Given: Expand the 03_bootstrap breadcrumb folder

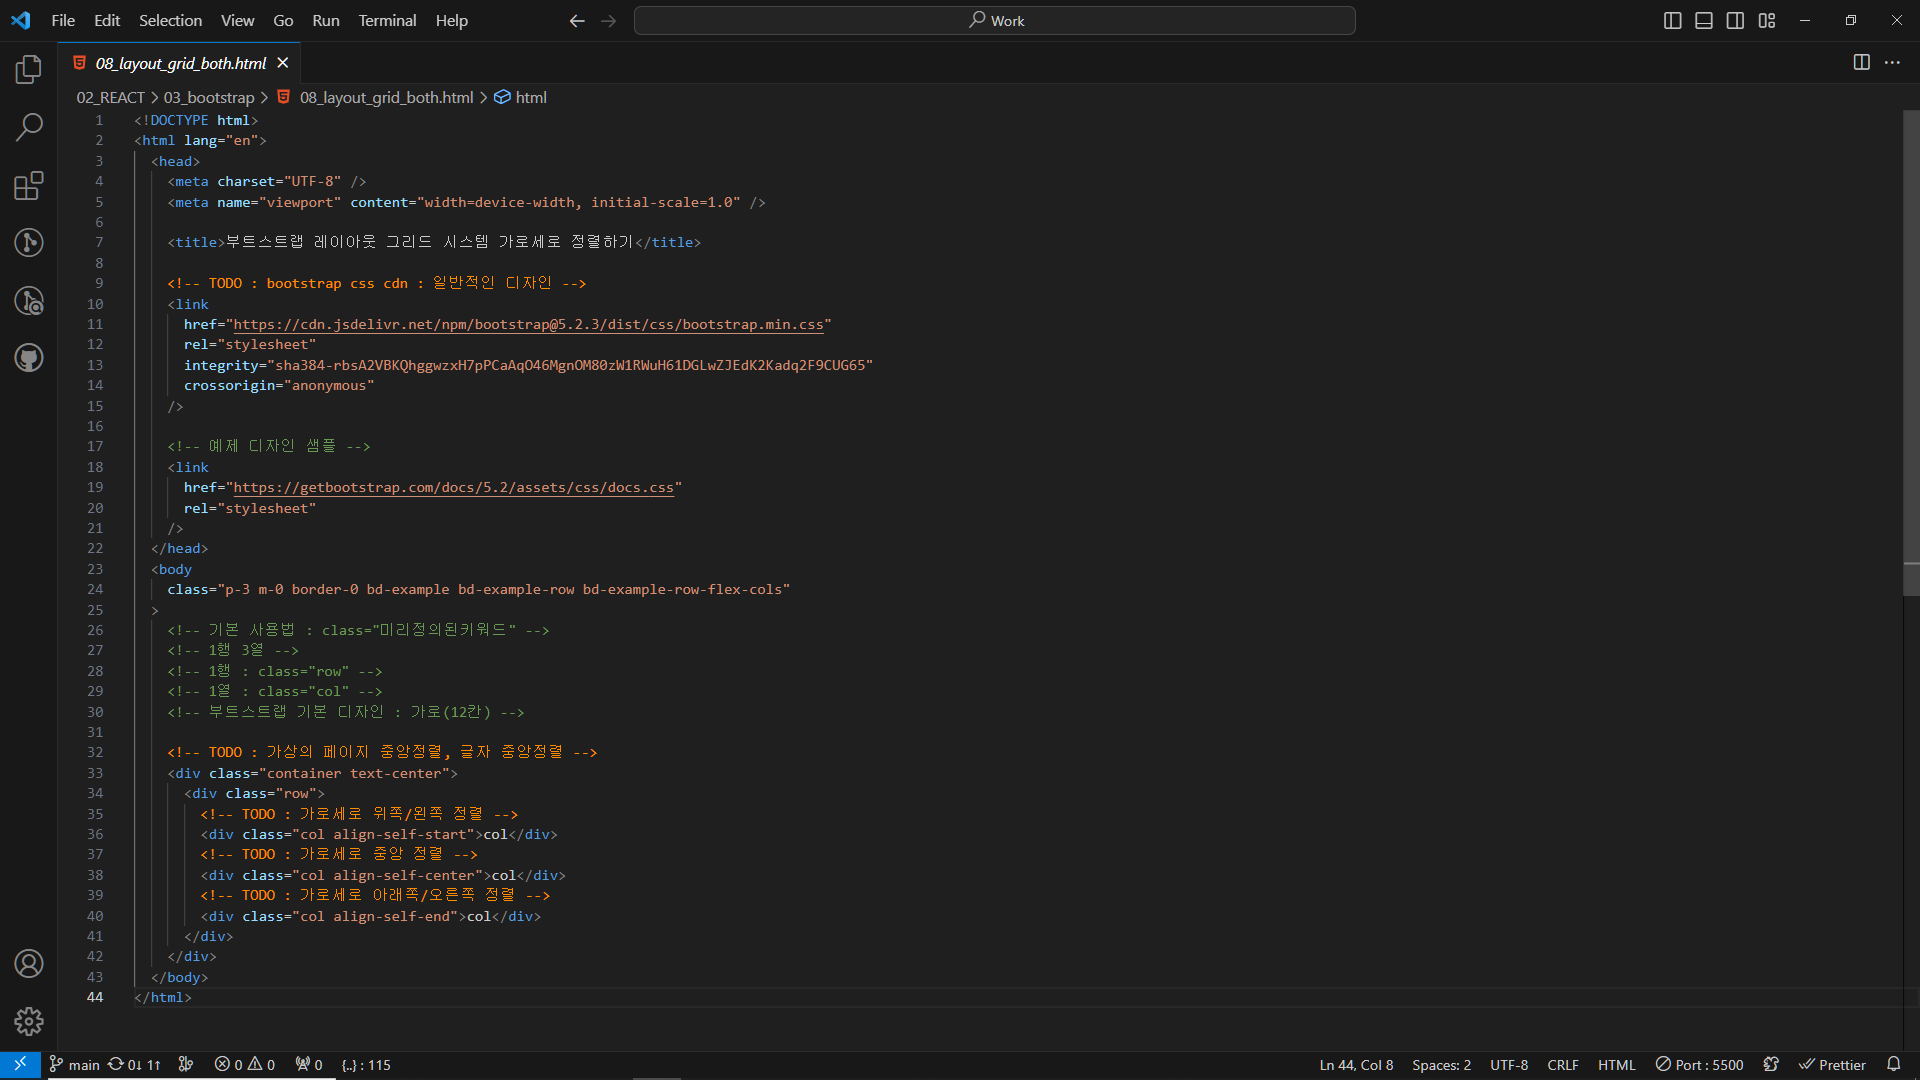Looking at the screenshot, I should coord(209,97).
